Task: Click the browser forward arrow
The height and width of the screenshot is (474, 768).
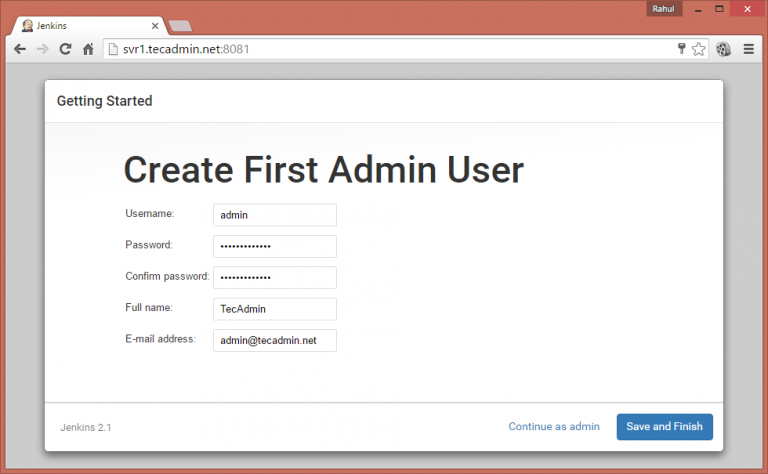Action: 42,49
